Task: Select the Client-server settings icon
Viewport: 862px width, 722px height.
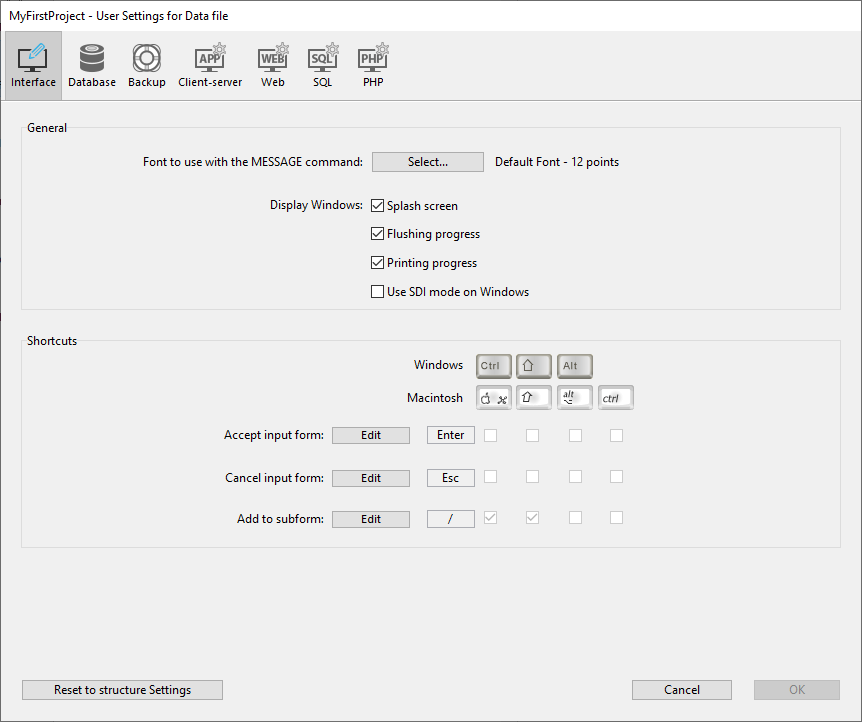Action: [x=210, y=66]
